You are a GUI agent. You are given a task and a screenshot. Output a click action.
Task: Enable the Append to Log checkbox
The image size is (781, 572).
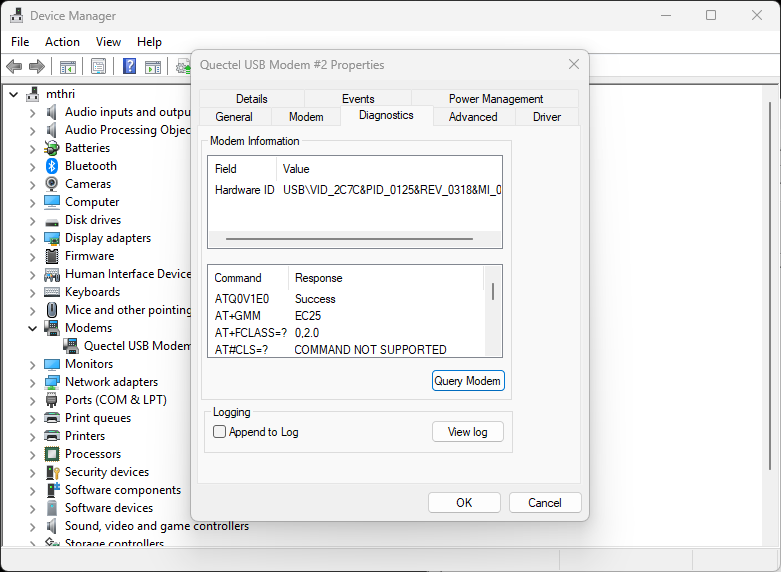219,431
